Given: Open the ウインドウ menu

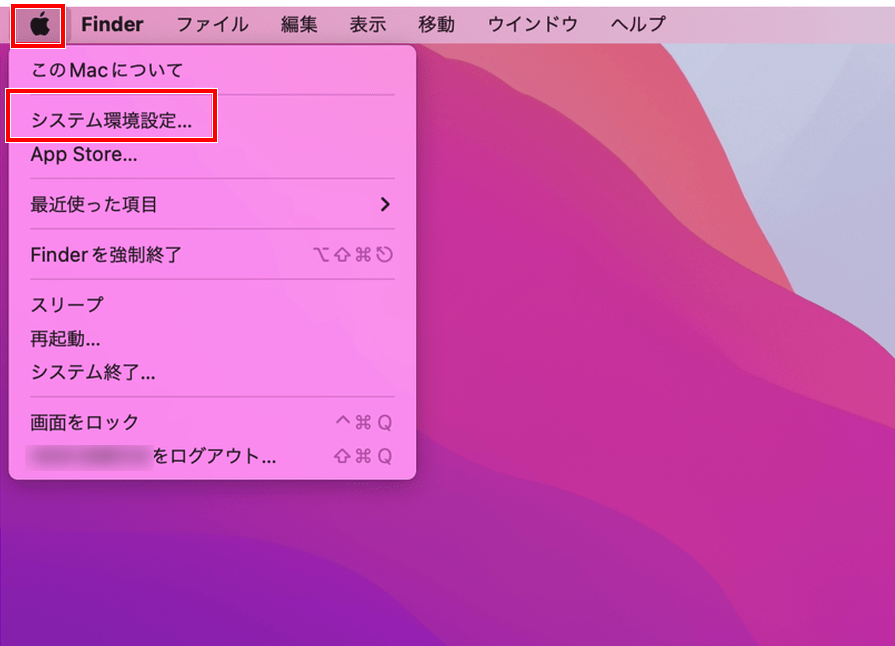Looking at the screenshot, I should [533, 25].
